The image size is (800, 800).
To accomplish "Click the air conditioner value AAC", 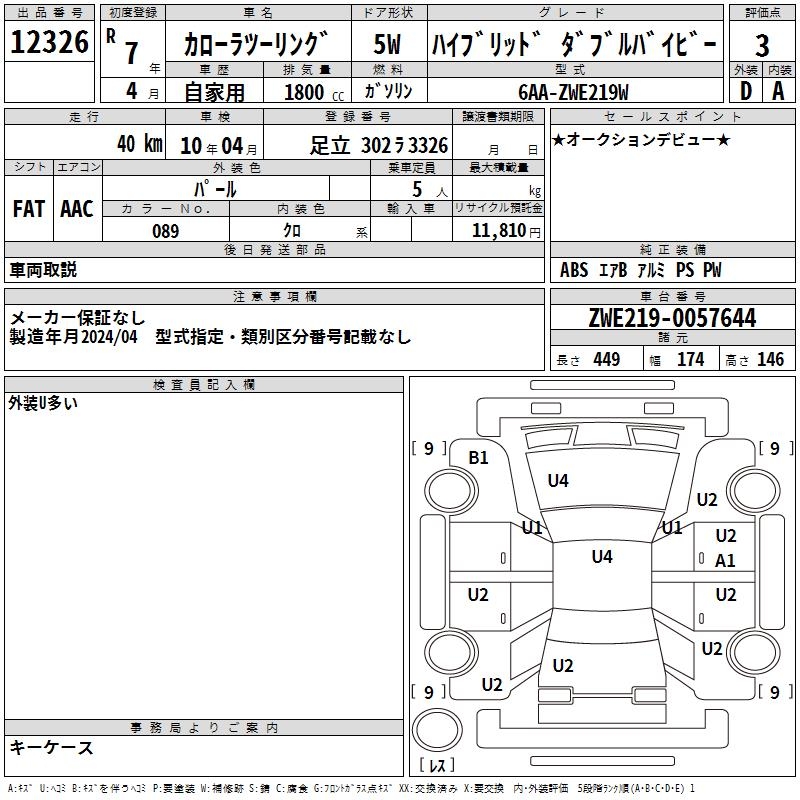I will [x=77, y=209].
